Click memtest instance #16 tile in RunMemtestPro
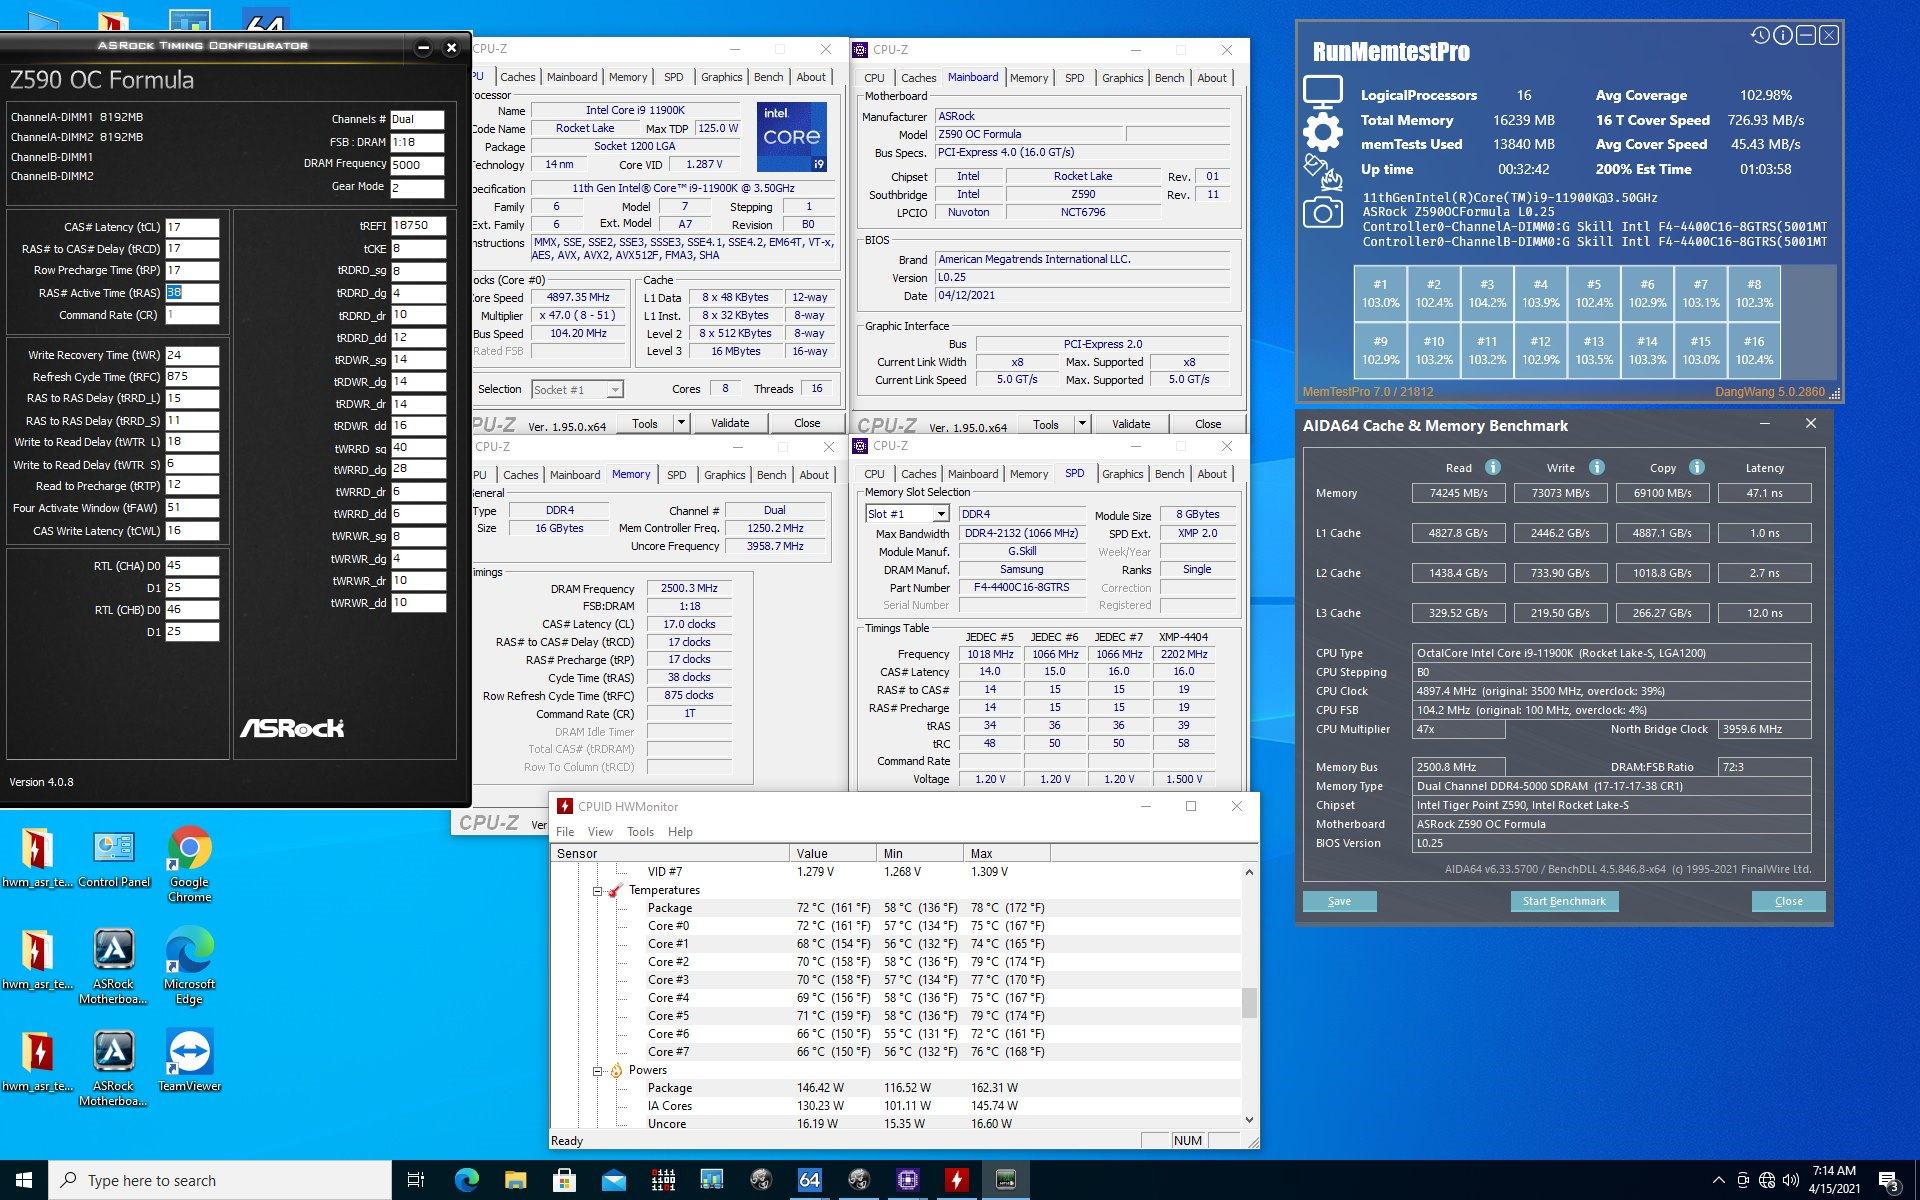Image resolution: width=1920 pixels, height=1200 pixels. point(1754,350)
